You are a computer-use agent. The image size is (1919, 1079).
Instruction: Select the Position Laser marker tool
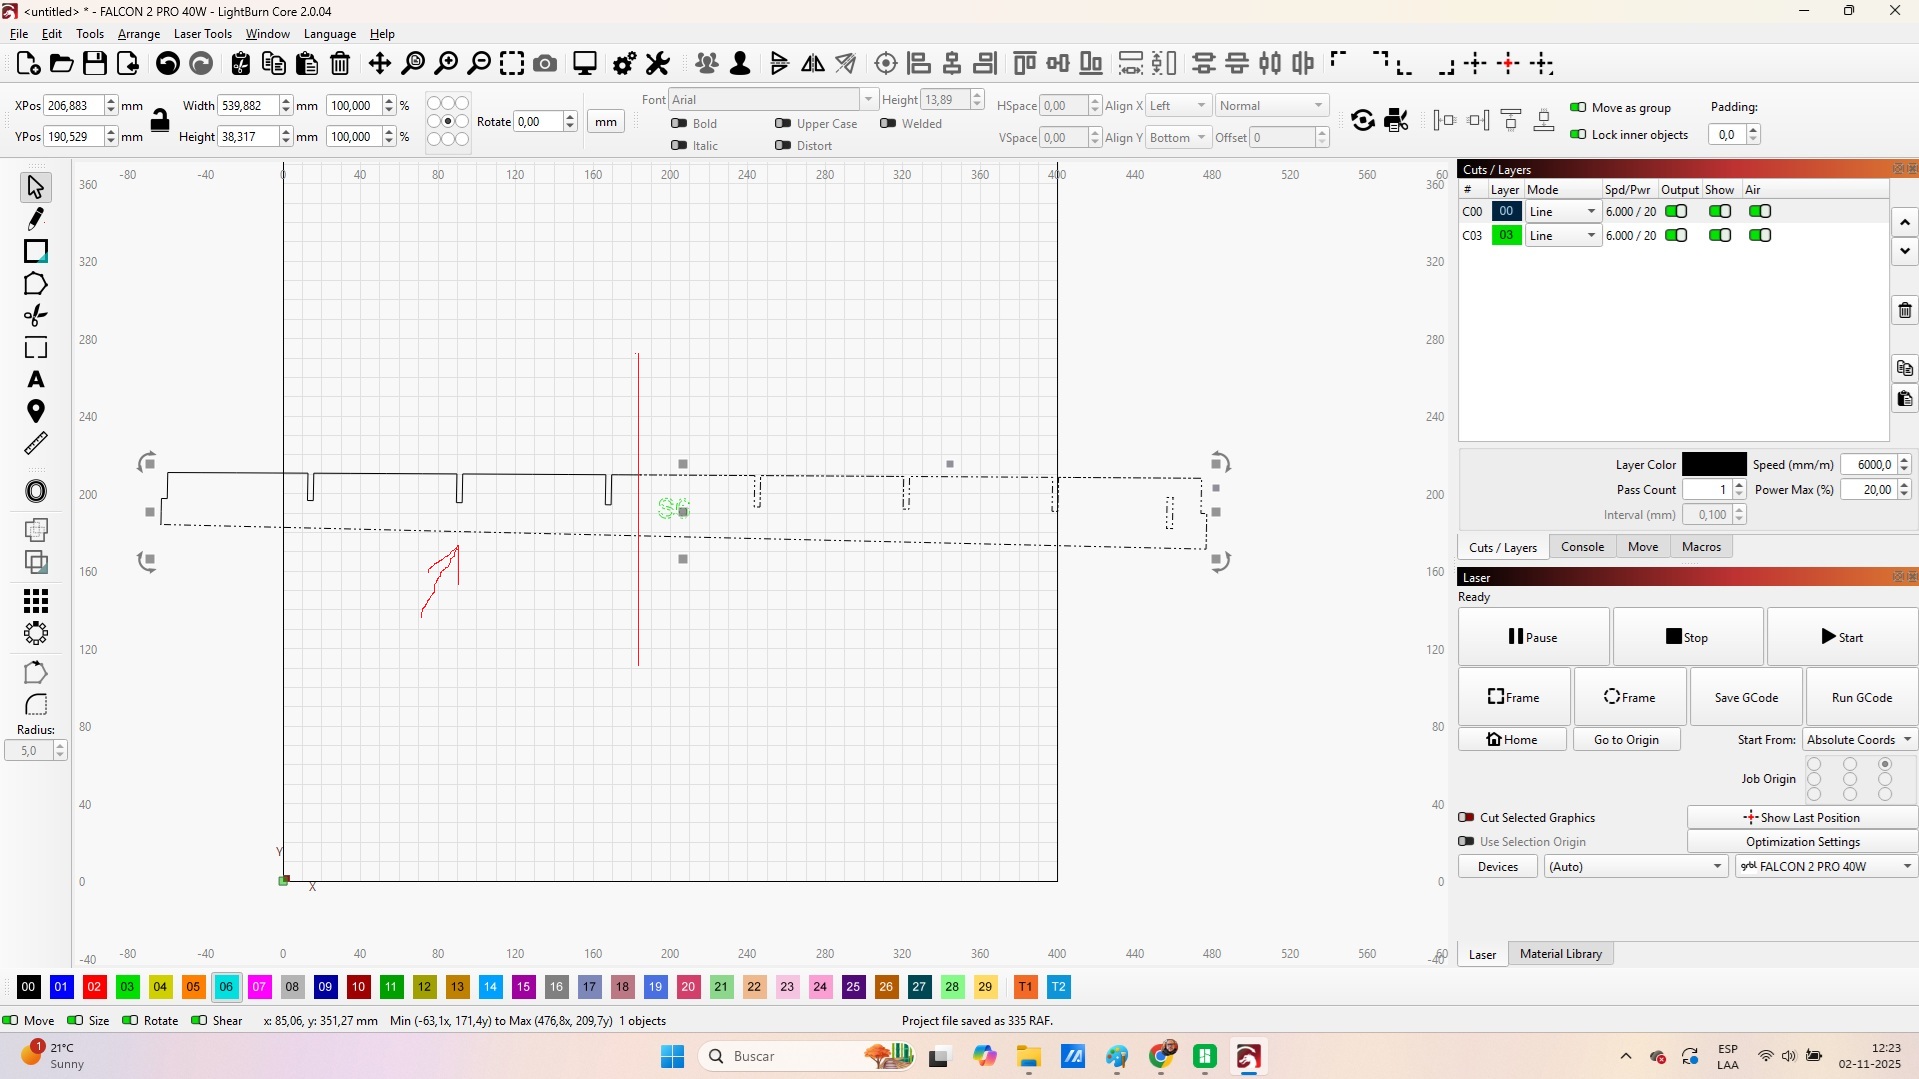[36, 411]
